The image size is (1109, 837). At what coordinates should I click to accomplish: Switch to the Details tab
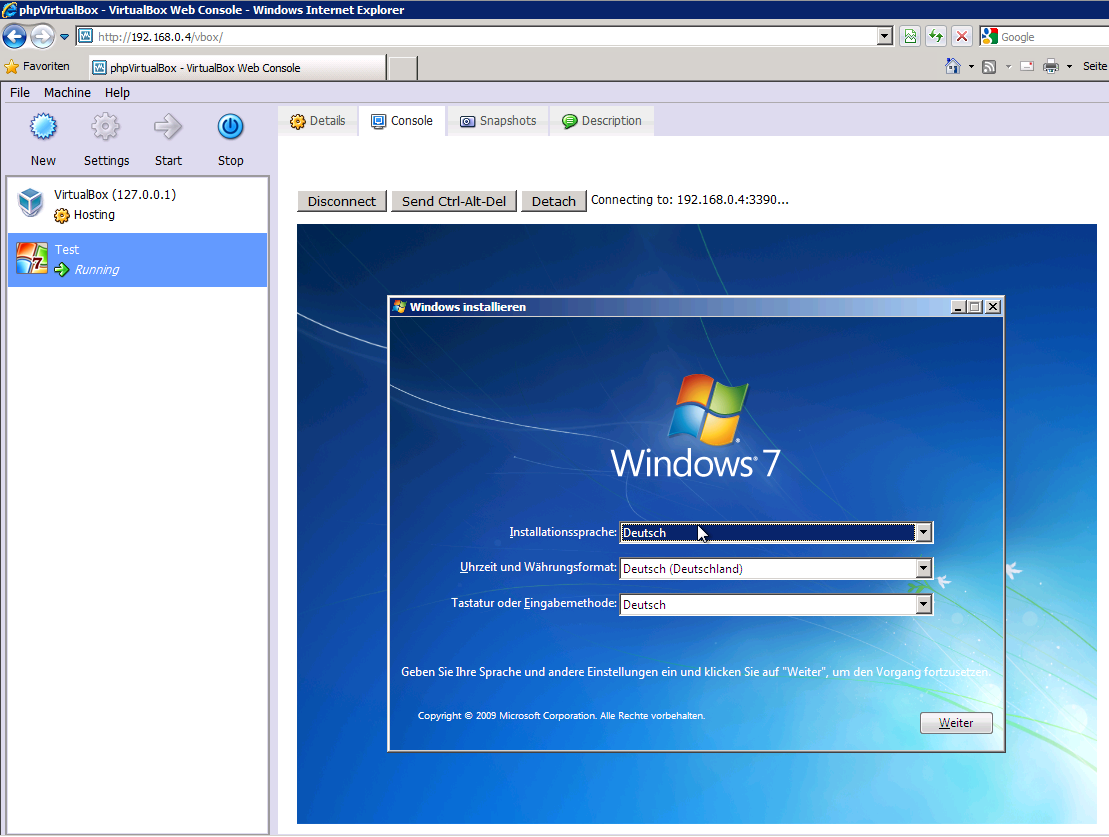point(318,121)
